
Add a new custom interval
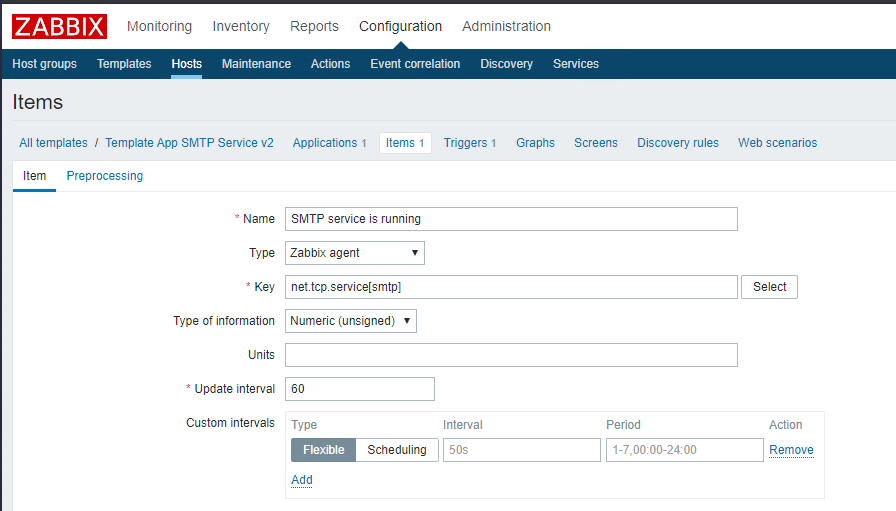[302, 480]
